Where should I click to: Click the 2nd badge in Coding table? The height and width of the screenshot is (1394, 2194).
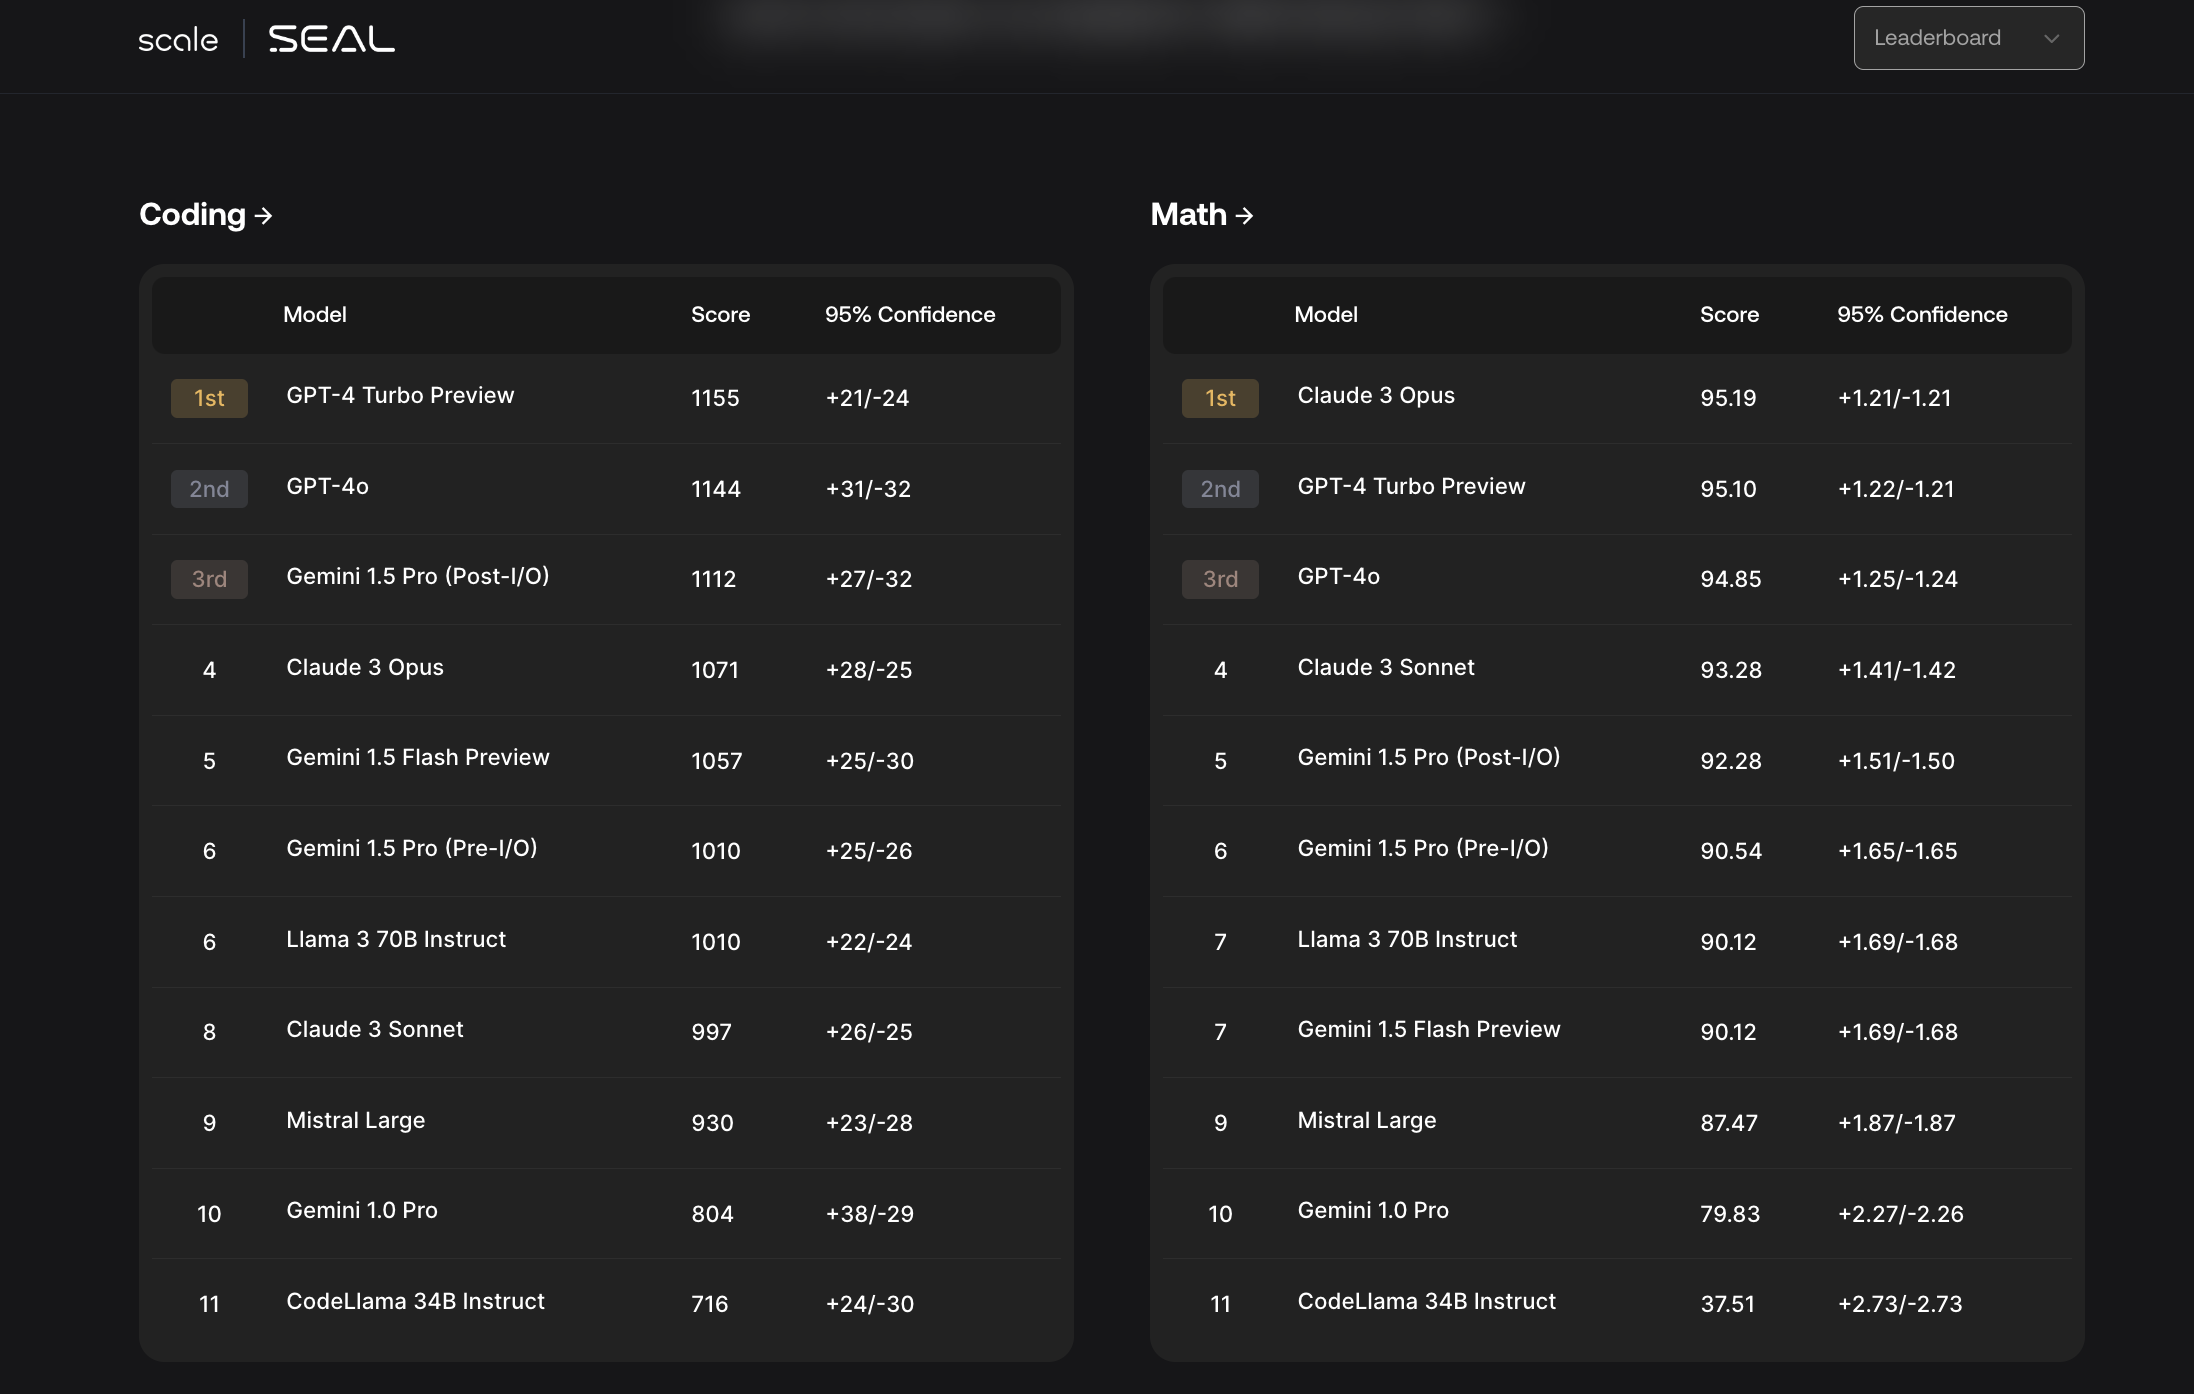click(209, 489)
